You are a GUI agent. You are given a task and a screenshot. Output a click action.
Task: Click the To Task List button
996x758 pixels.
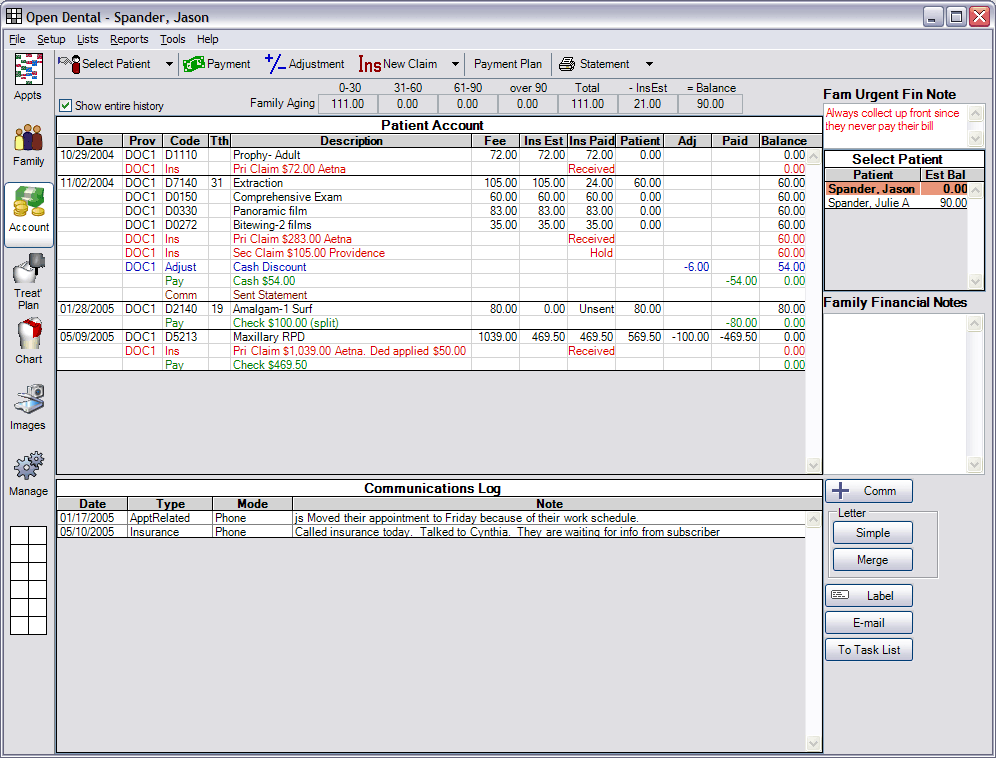click(868, 649)
